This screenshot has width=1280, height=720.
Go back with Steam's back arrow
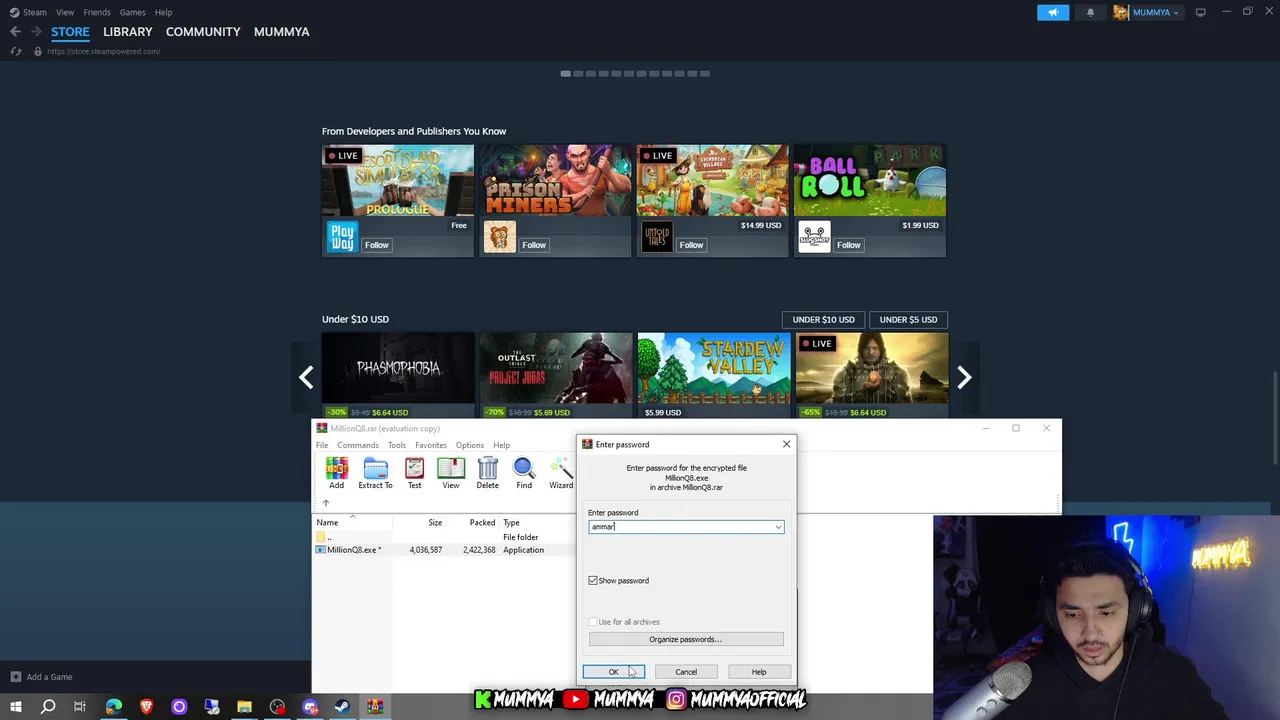click(15, 32)
